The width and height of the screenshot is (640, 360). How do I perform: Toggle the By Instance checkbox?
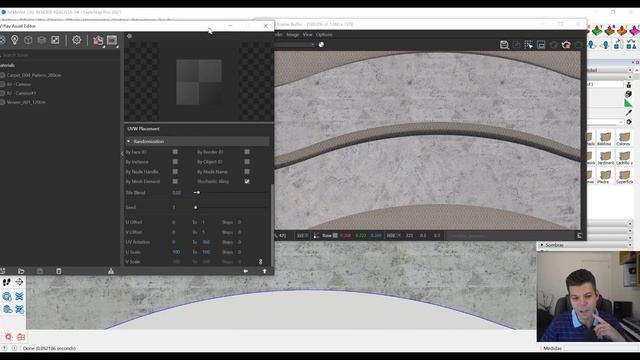tap(175, 162)
